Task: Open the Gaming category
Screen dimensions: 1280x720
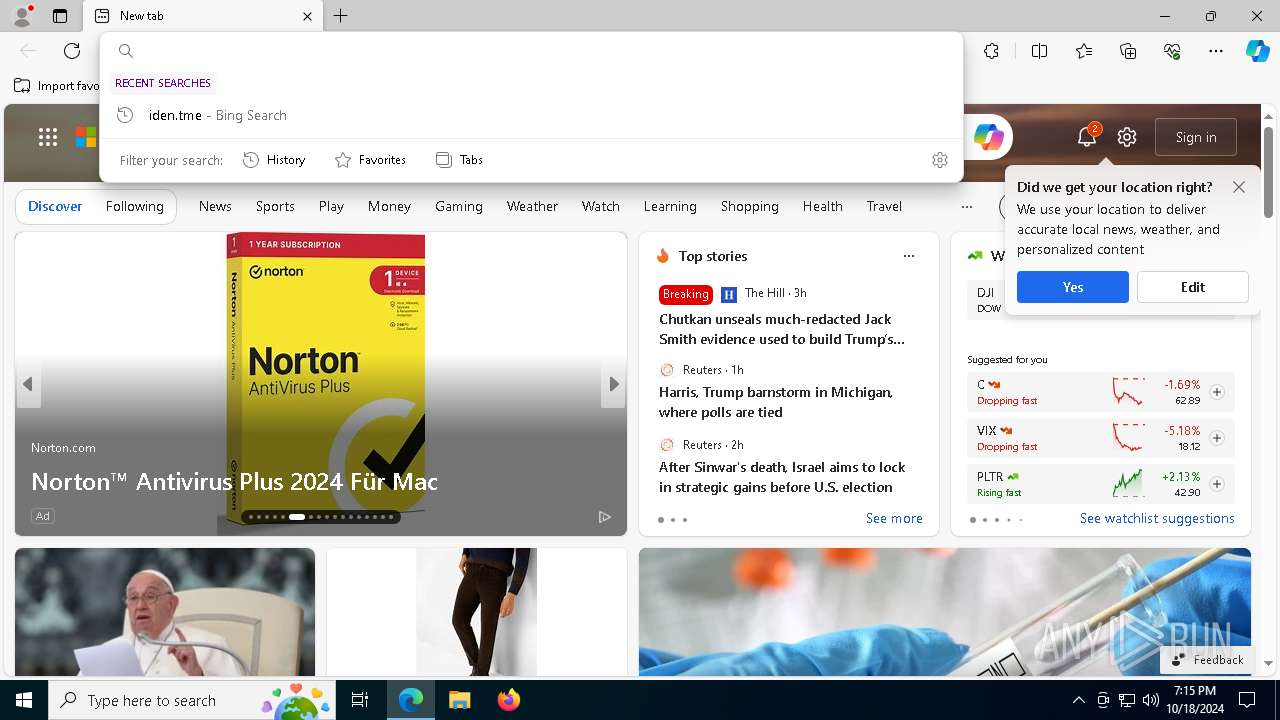Action: point(459,206)
